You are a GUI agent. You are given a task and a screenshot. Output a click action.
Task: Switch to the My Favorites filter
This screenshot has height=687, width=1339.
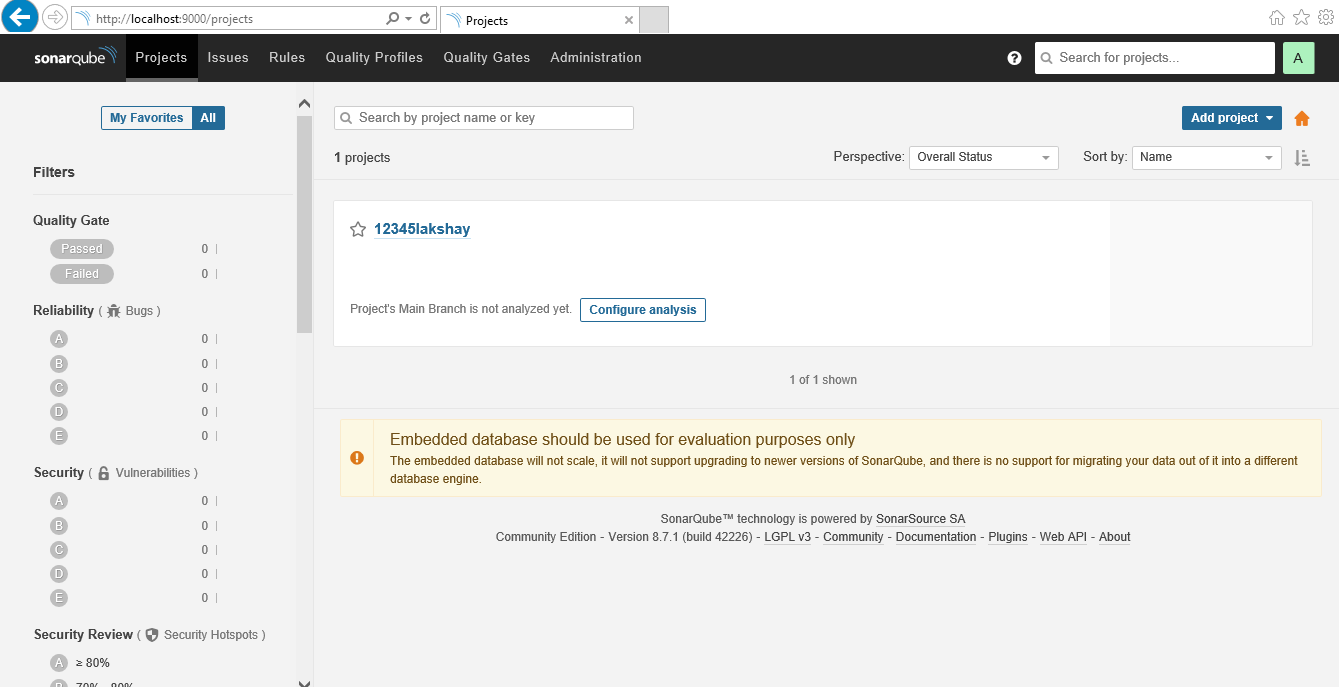click(x=145, y=117)
